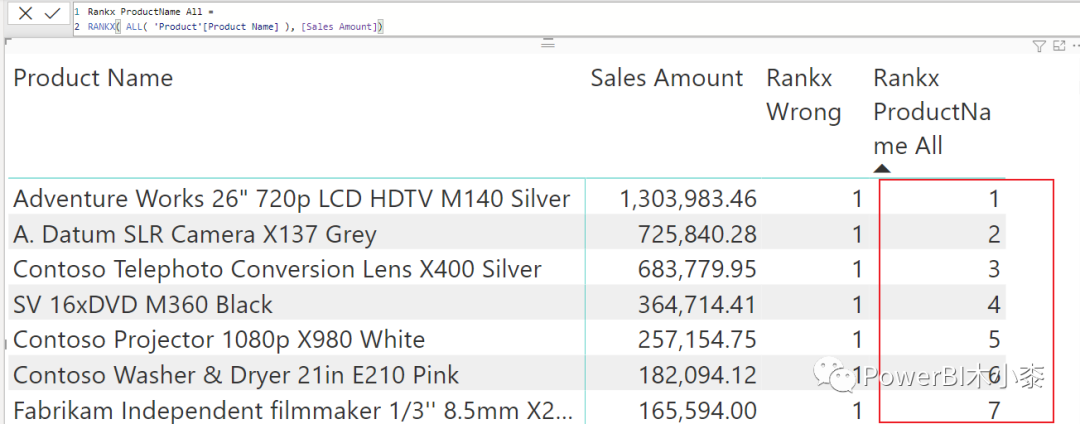Click the Rankx ProductName All header
The width and height of the screenshot is (1080, 424).
pos(931,112)
